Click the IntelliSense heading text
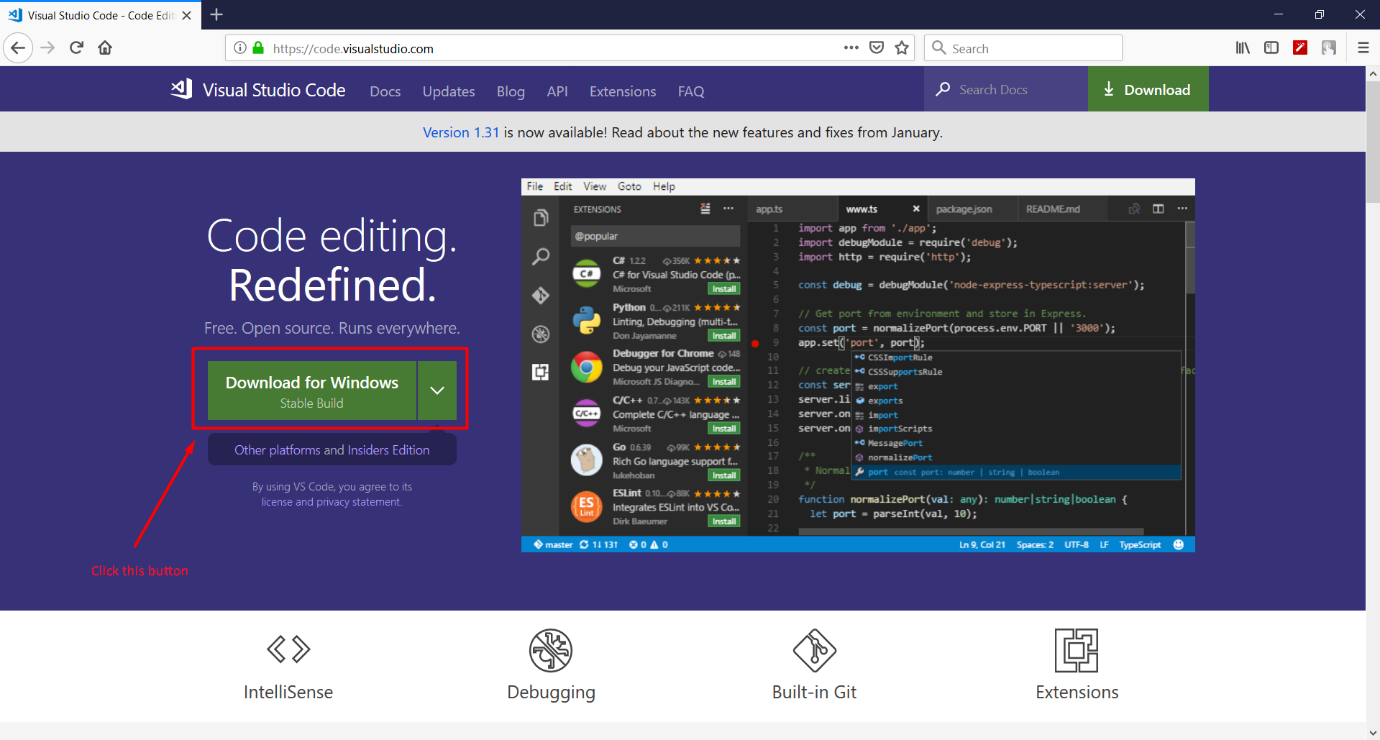 tap(288, 692)
